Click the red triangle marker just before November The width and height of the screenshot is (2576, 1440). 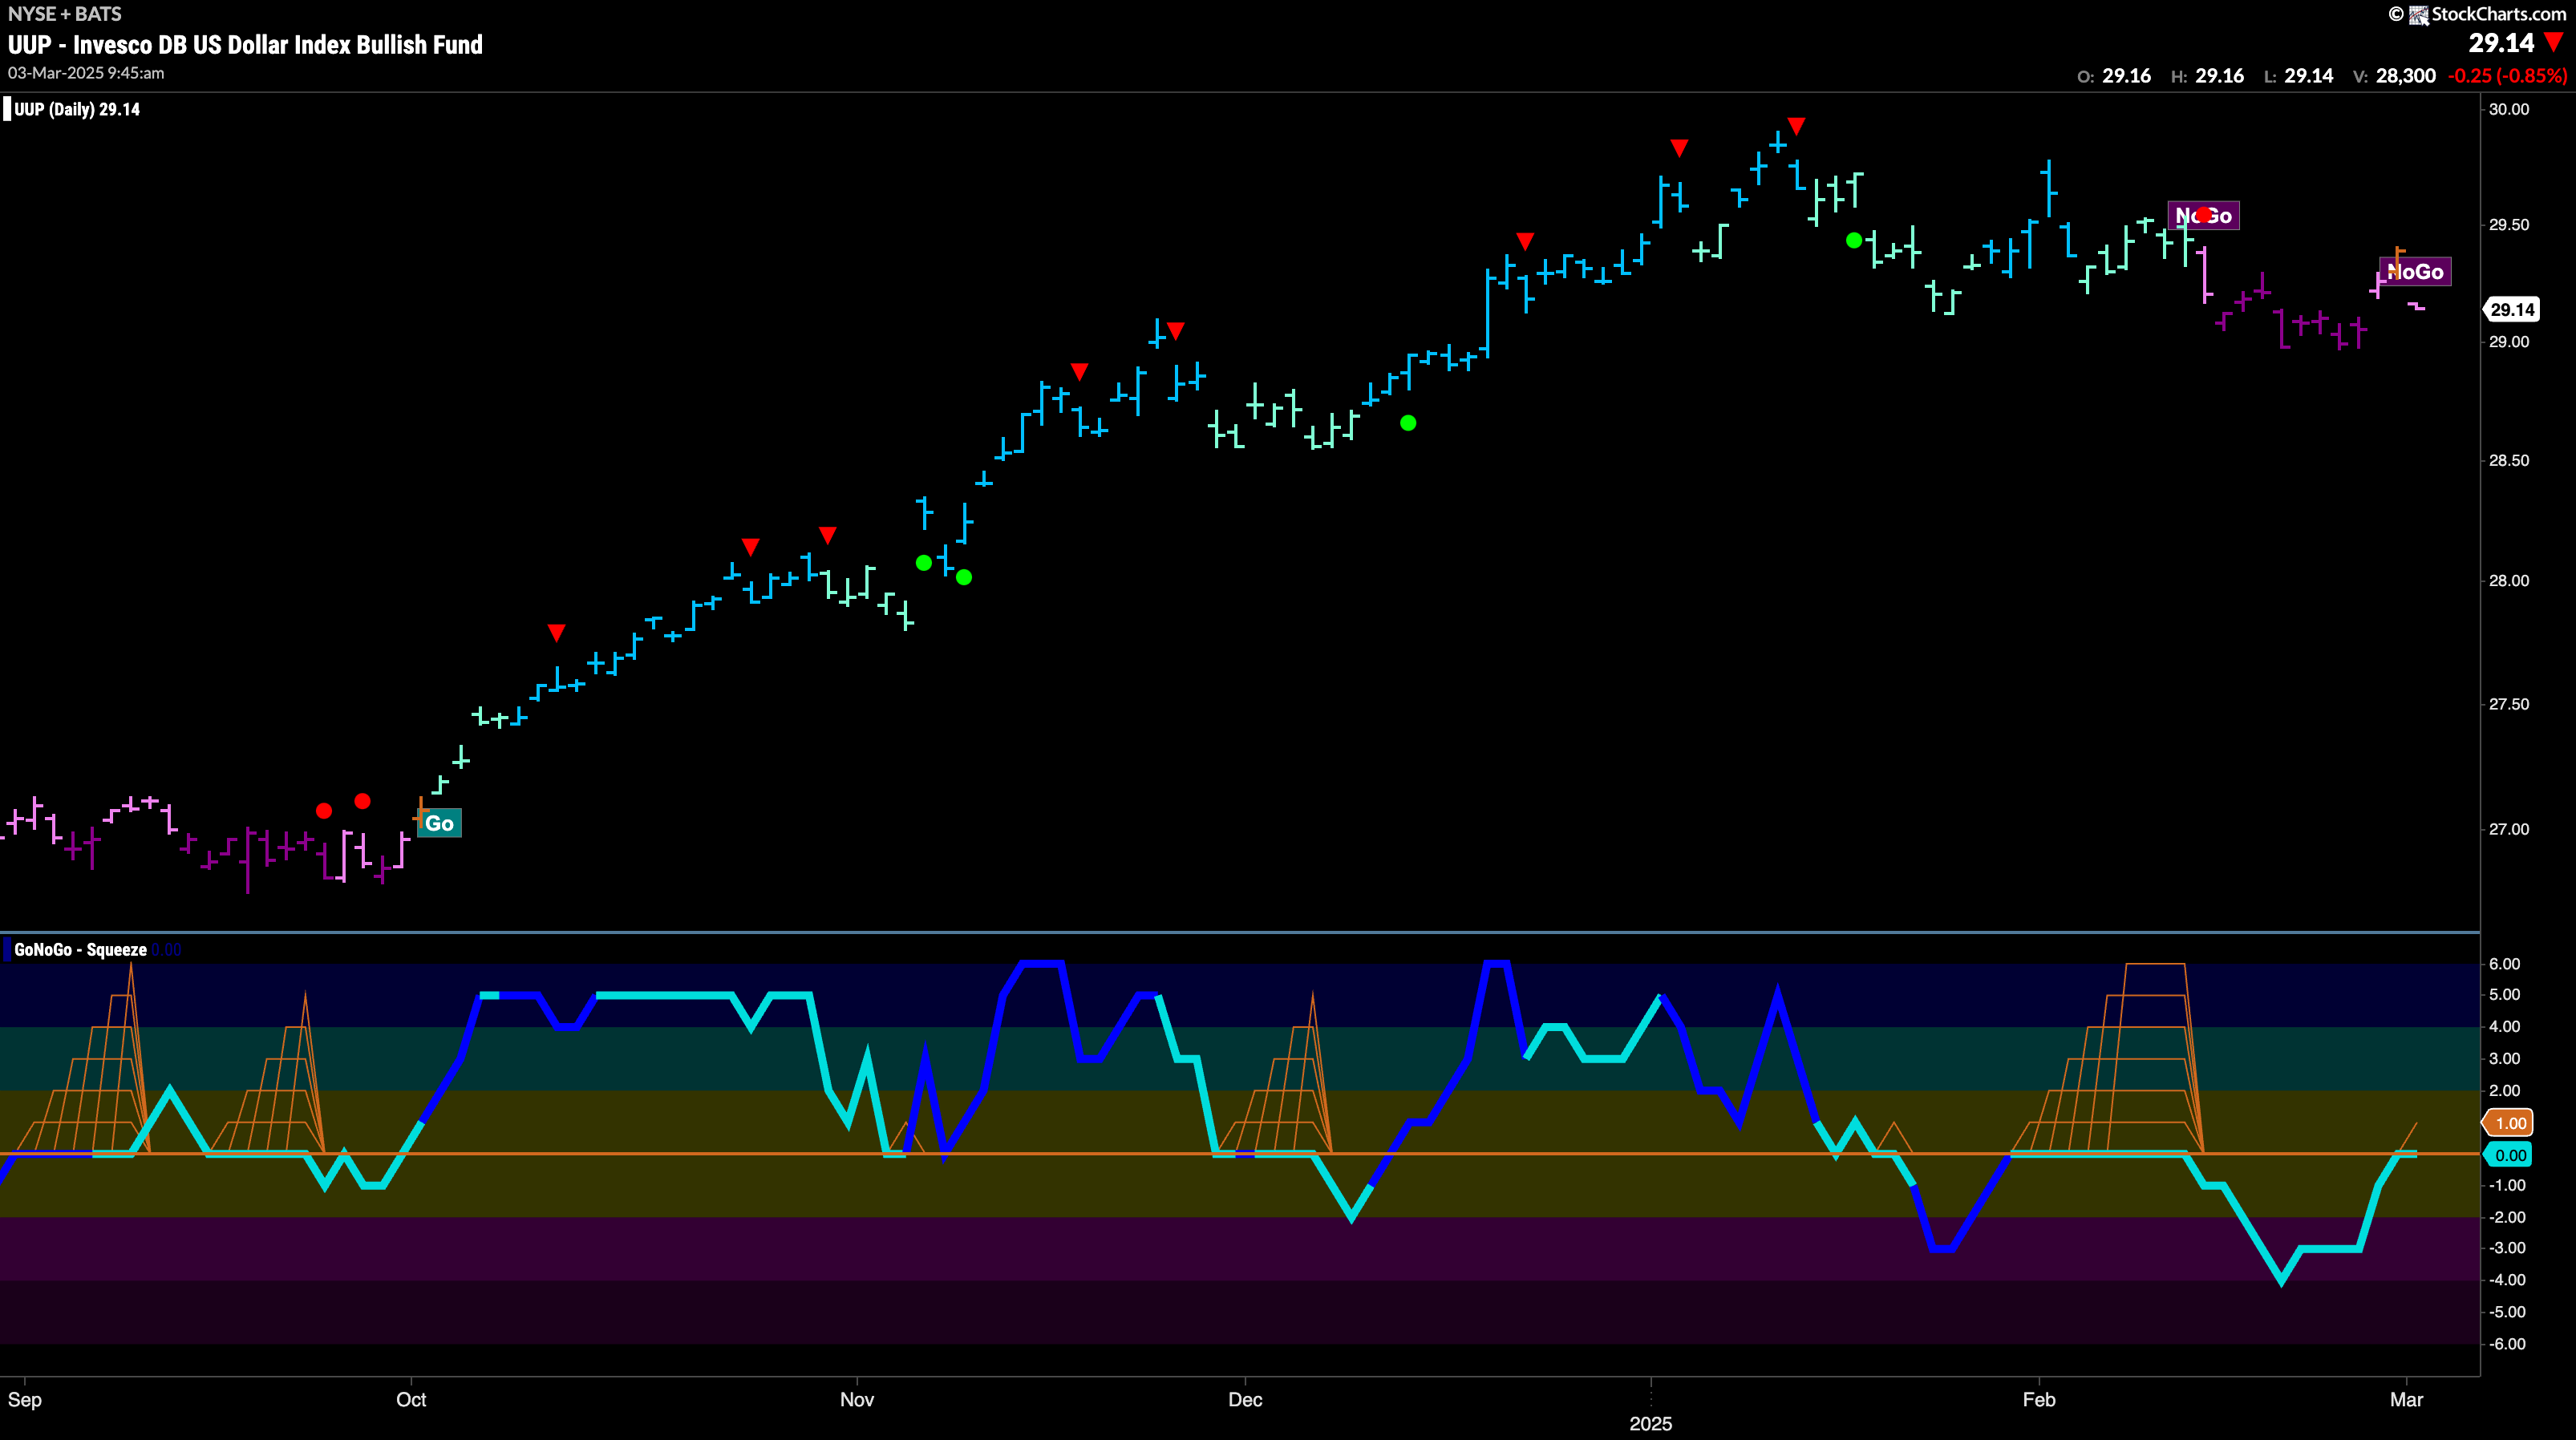point(827,535)
